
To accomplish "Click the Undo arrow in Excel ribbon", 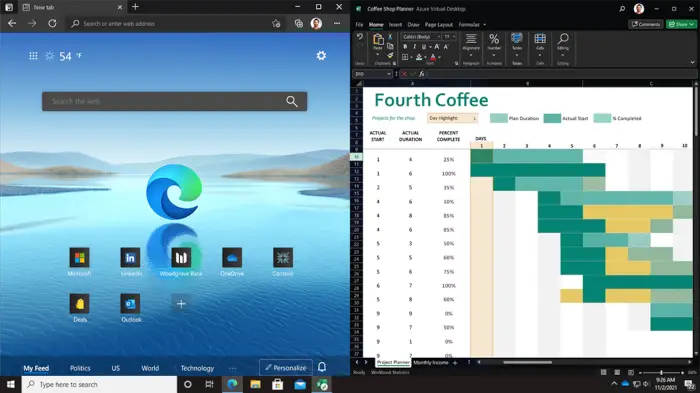I will (360, 37).
